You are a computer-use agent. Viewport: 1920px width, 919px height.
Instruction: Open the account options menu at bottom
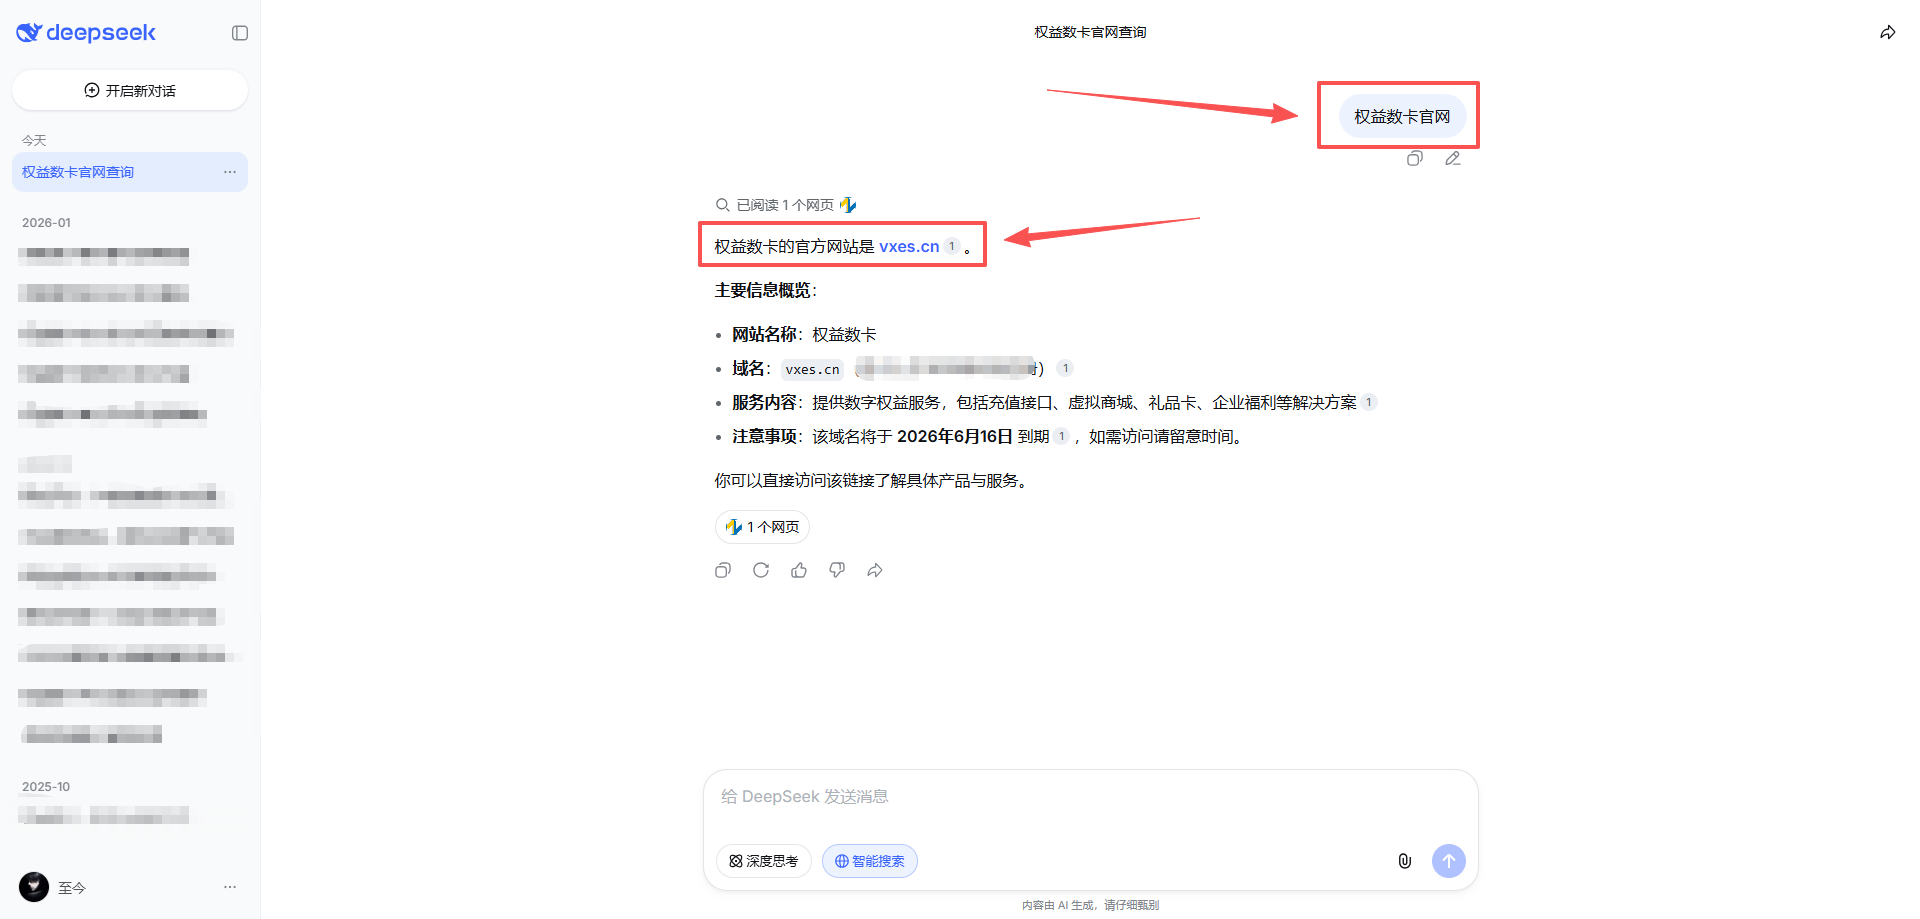229,887
